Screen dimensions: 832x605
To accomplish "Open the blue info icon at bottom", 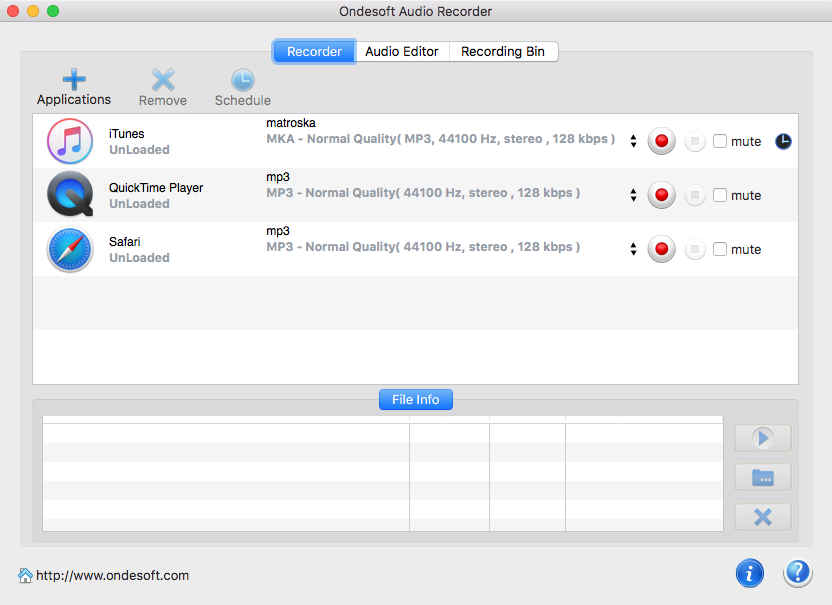I will coord(750,573).
